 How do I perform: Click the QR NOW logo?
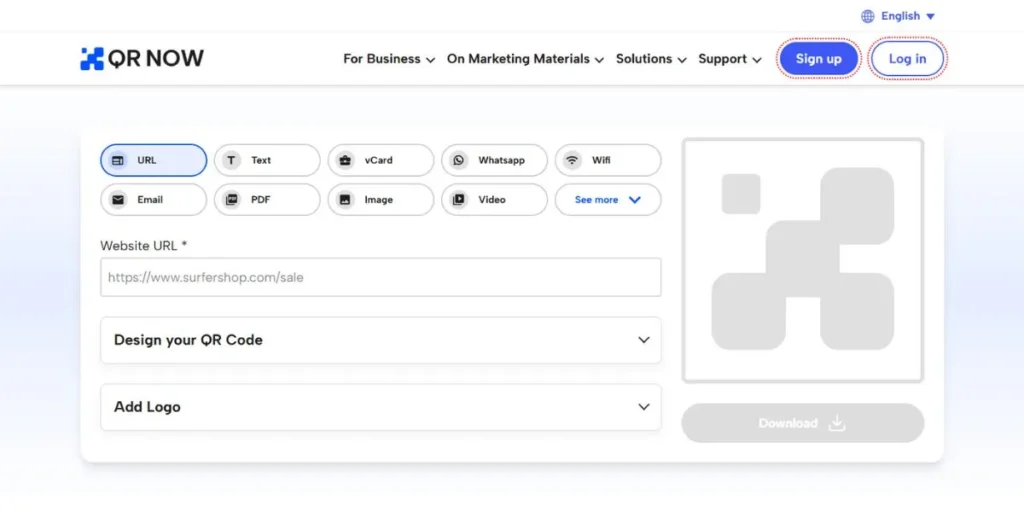[142, 59]
